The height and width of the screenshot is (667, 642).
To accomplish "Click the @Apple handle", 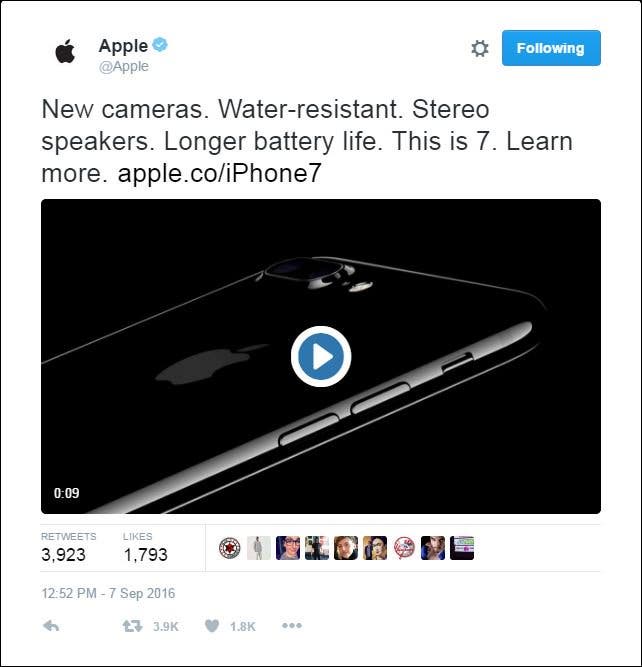I will (124, 66).
